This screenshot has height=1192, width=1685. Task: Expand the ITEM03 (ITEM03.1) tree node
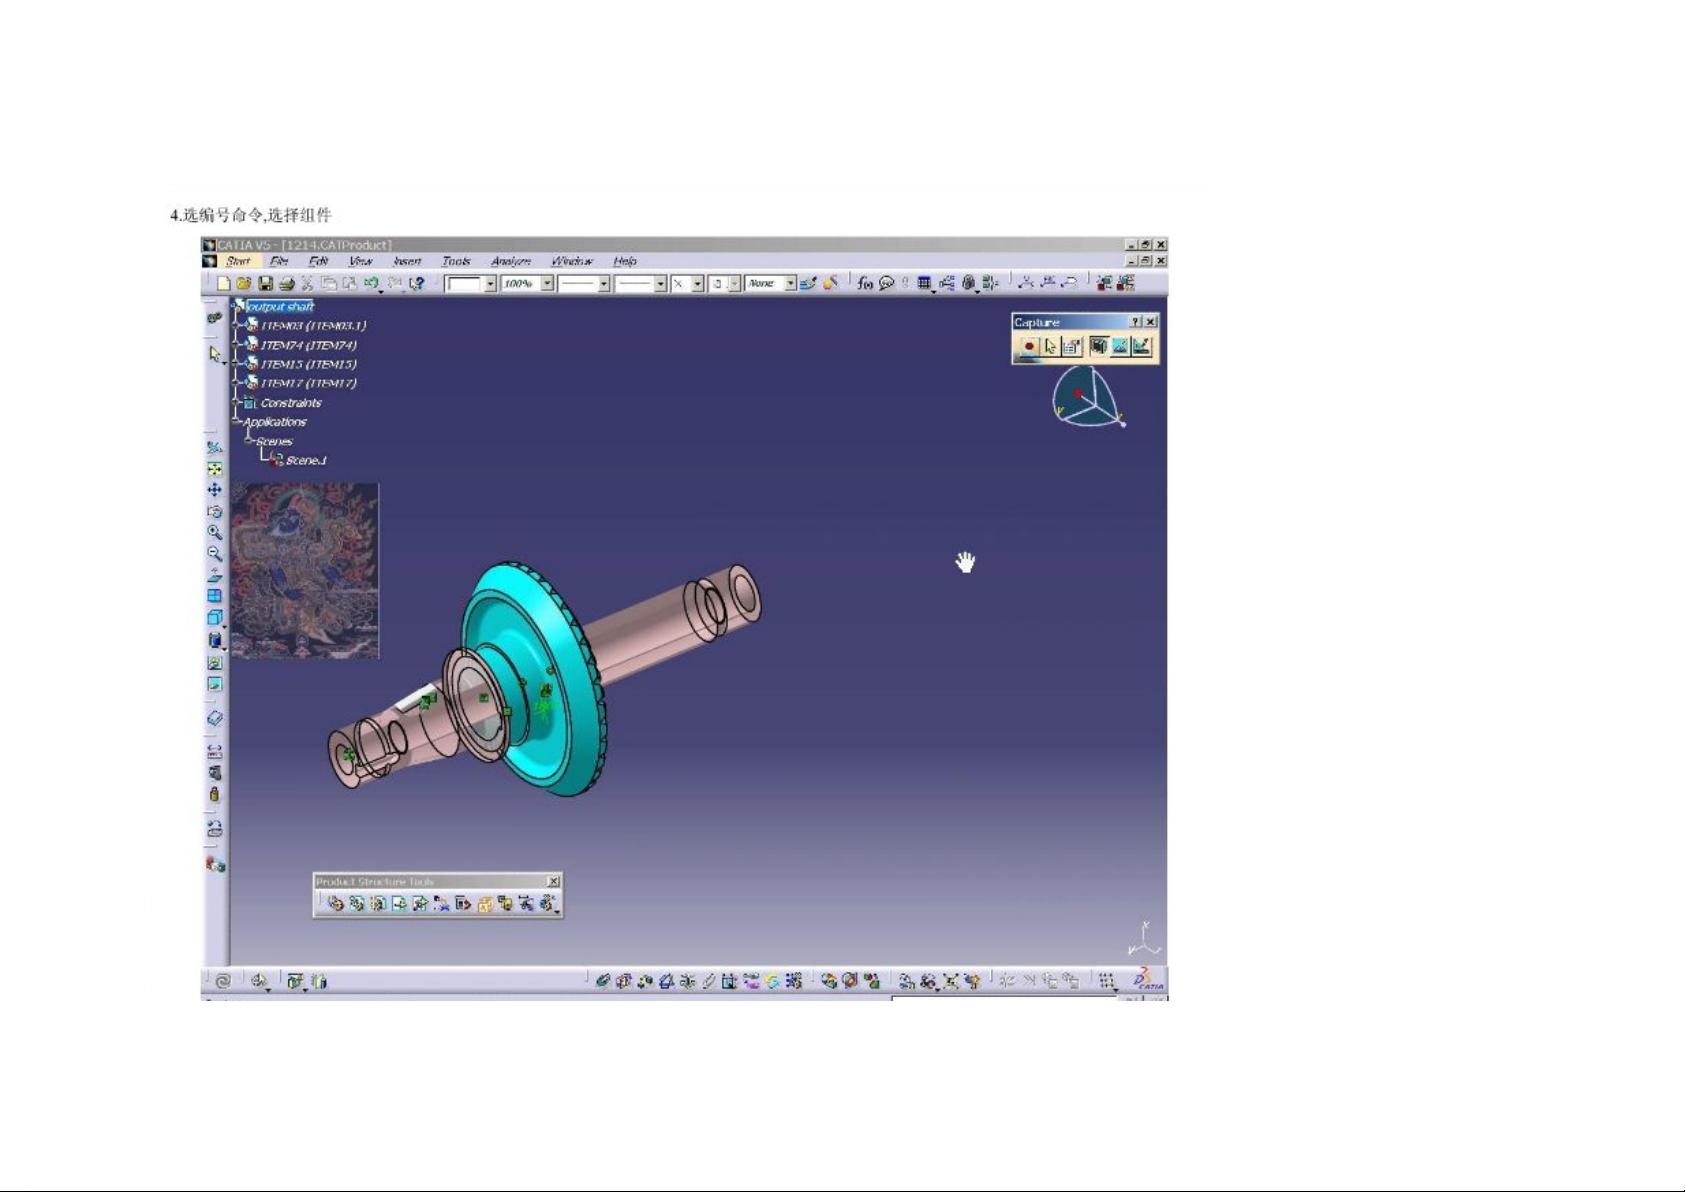click(237, 326)
